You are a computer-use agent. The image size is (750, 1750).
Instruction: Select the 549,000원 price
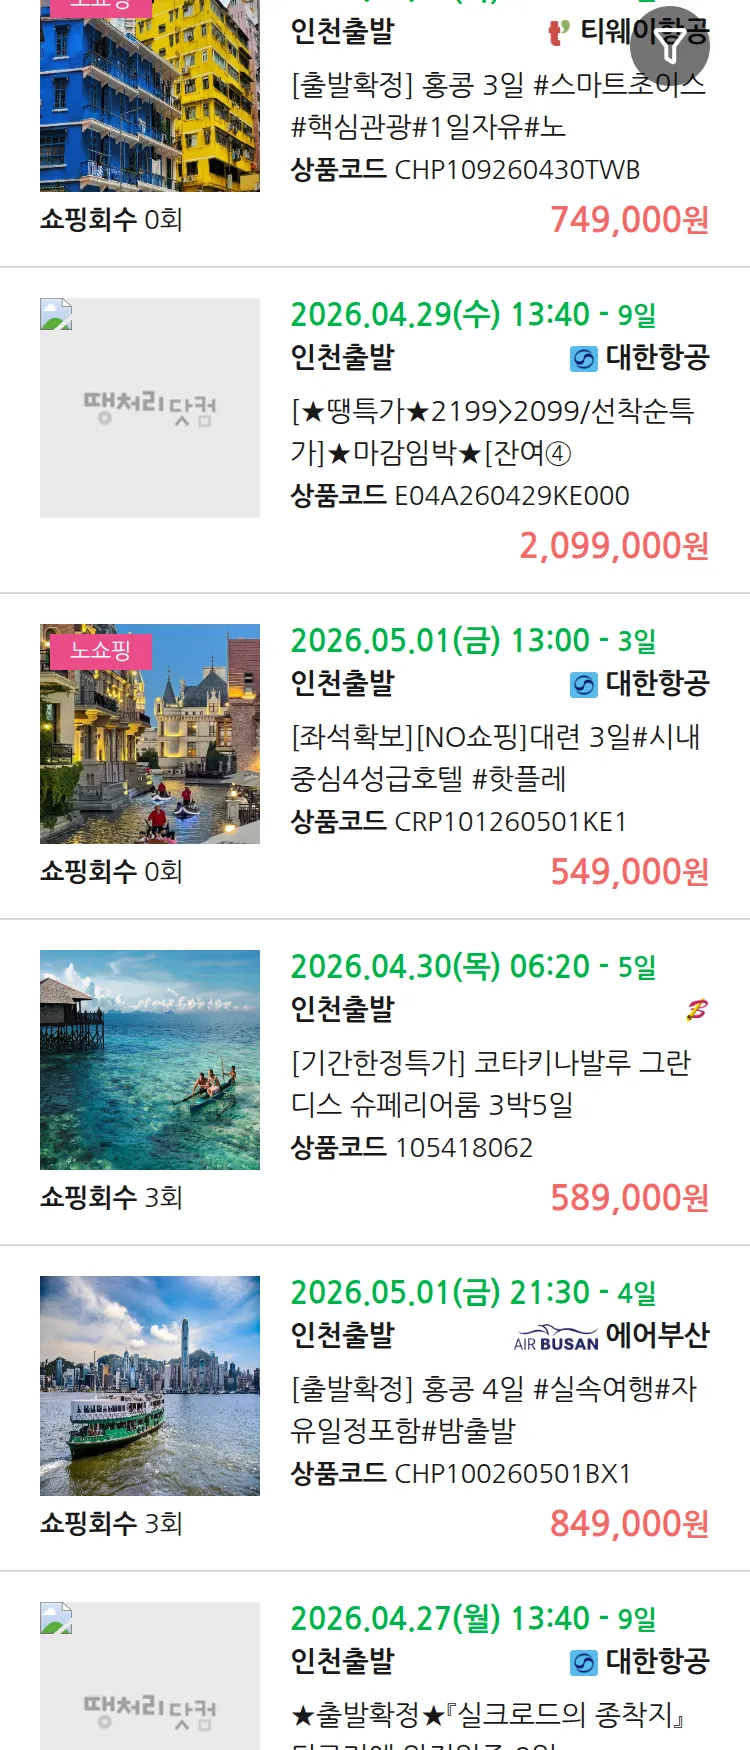(629, 872)
